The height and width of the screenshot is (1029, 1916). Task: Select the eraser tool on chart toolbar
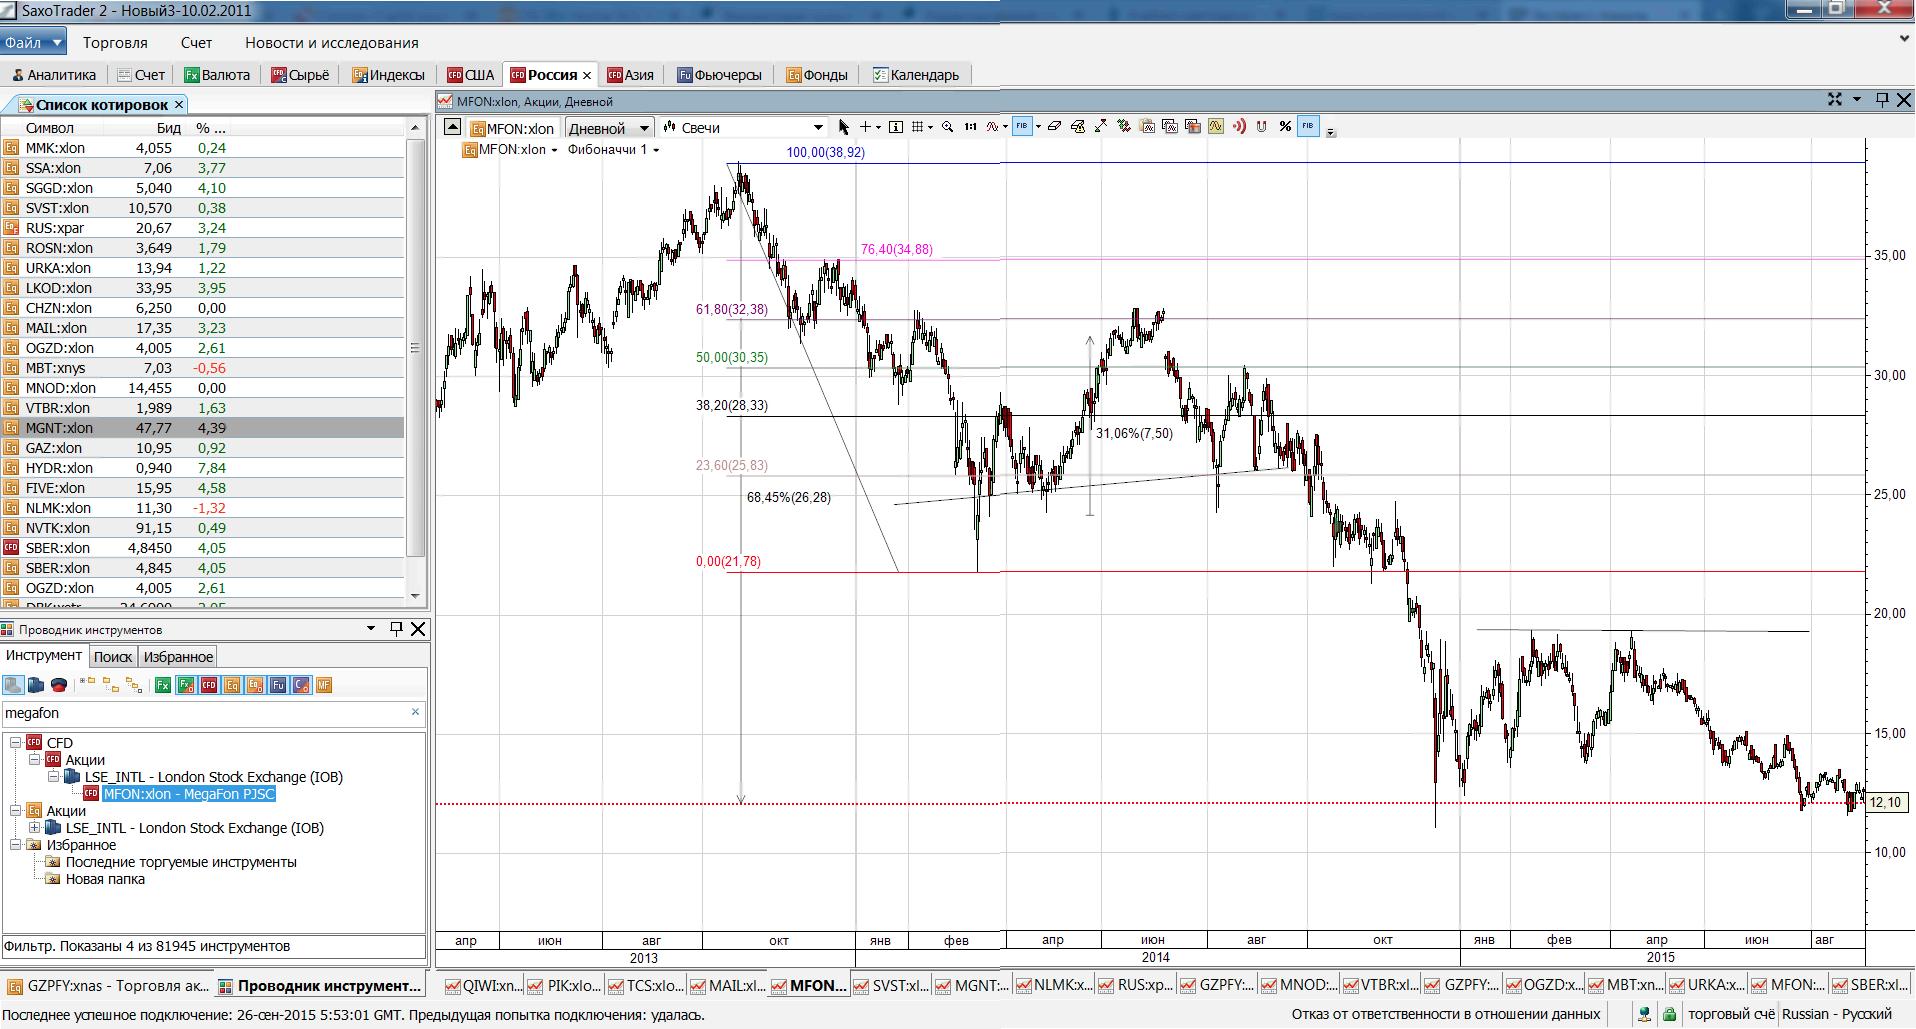pyautogui.click(x=1054, y=126)
